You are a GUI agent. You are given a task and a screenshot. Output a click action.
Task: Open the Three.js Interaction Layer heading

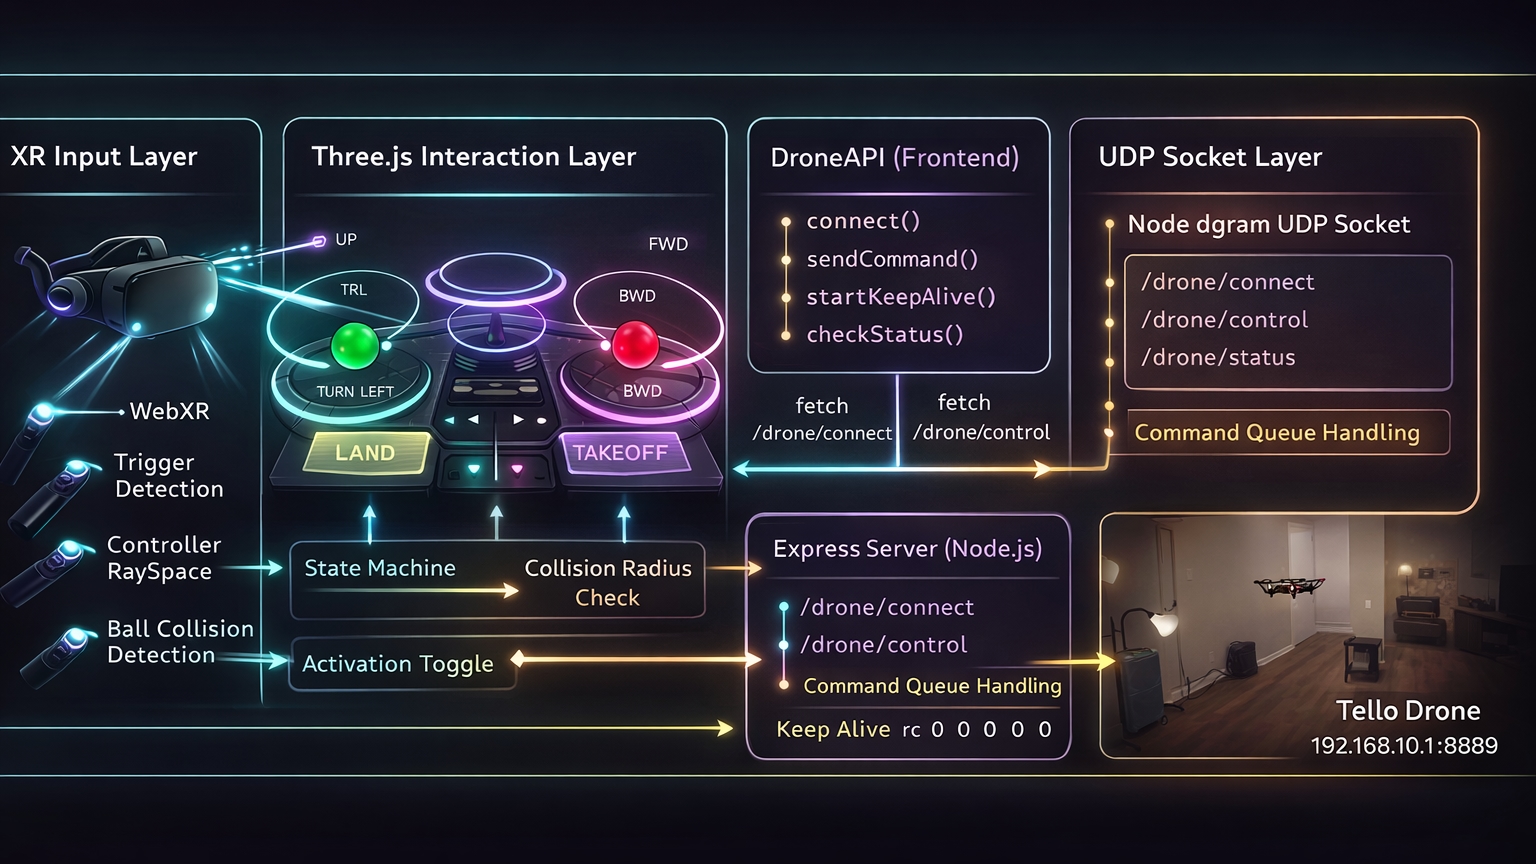pyautogui.click(x=473, y=157)
